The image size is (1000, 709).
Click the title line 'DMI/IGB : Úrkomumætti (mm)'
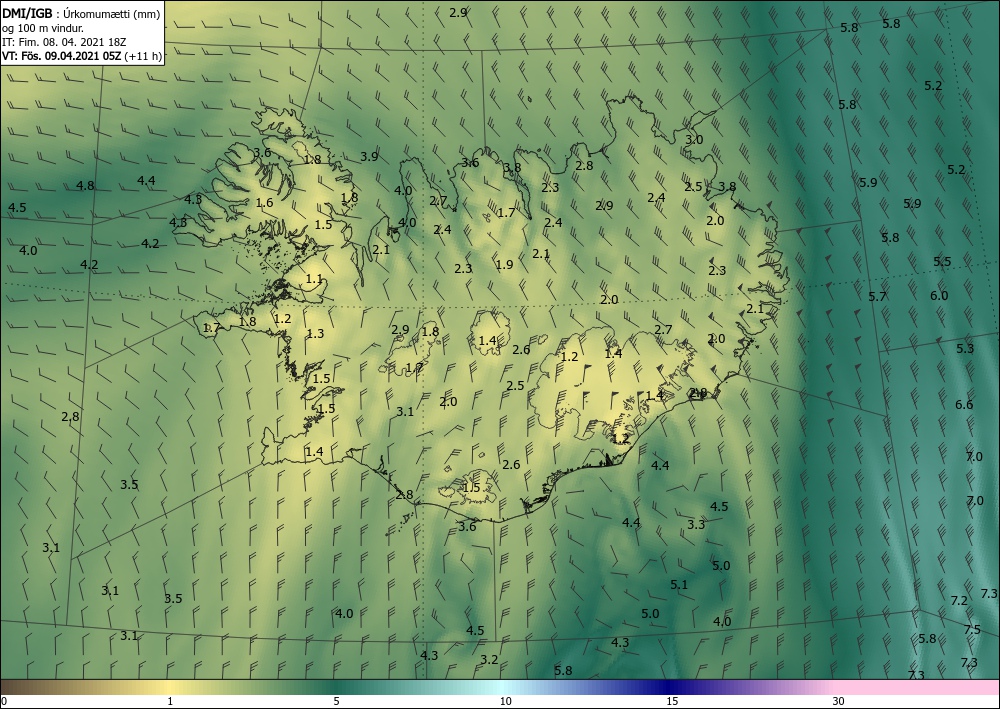click(80, 14)
